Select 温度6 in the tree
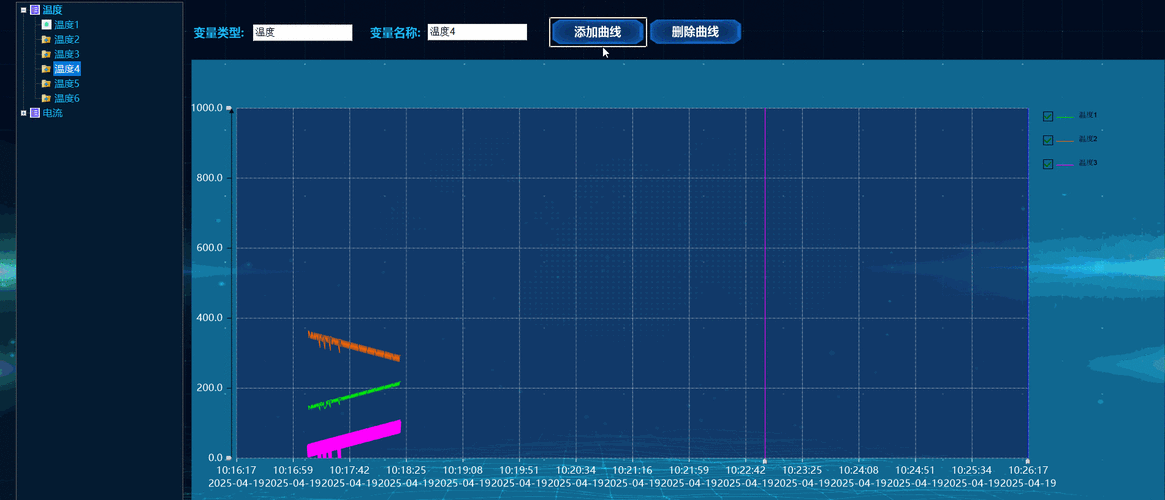 click(x=67, y=98)
